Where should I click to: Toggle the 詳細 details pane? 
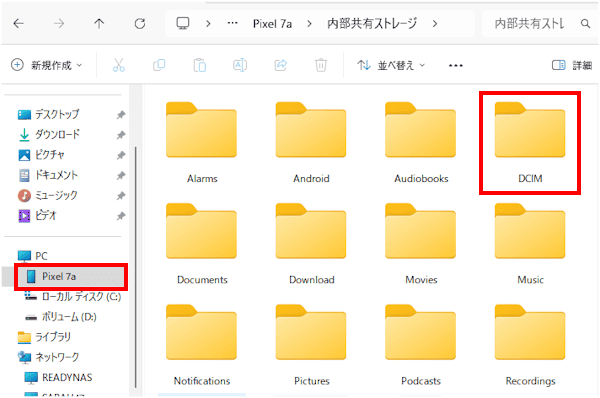pos(572,65)
